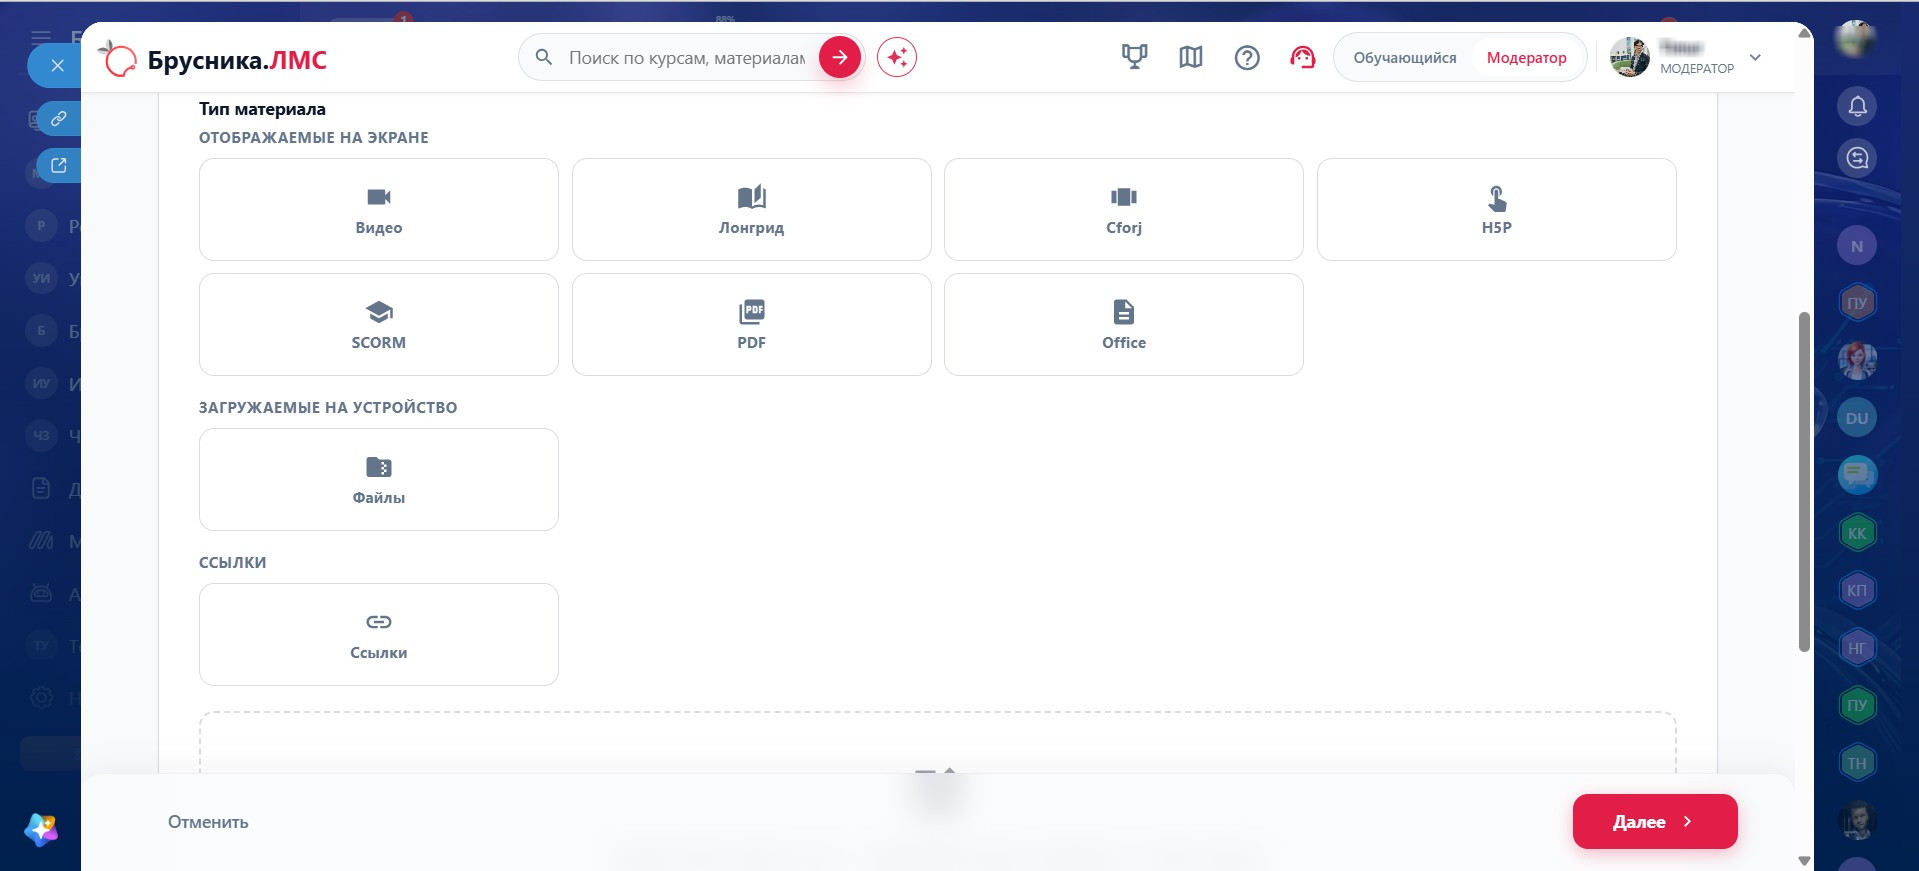Open notifications bell in right sidebar
Screen dimensions: 1919x871
tap(1857, 106)
